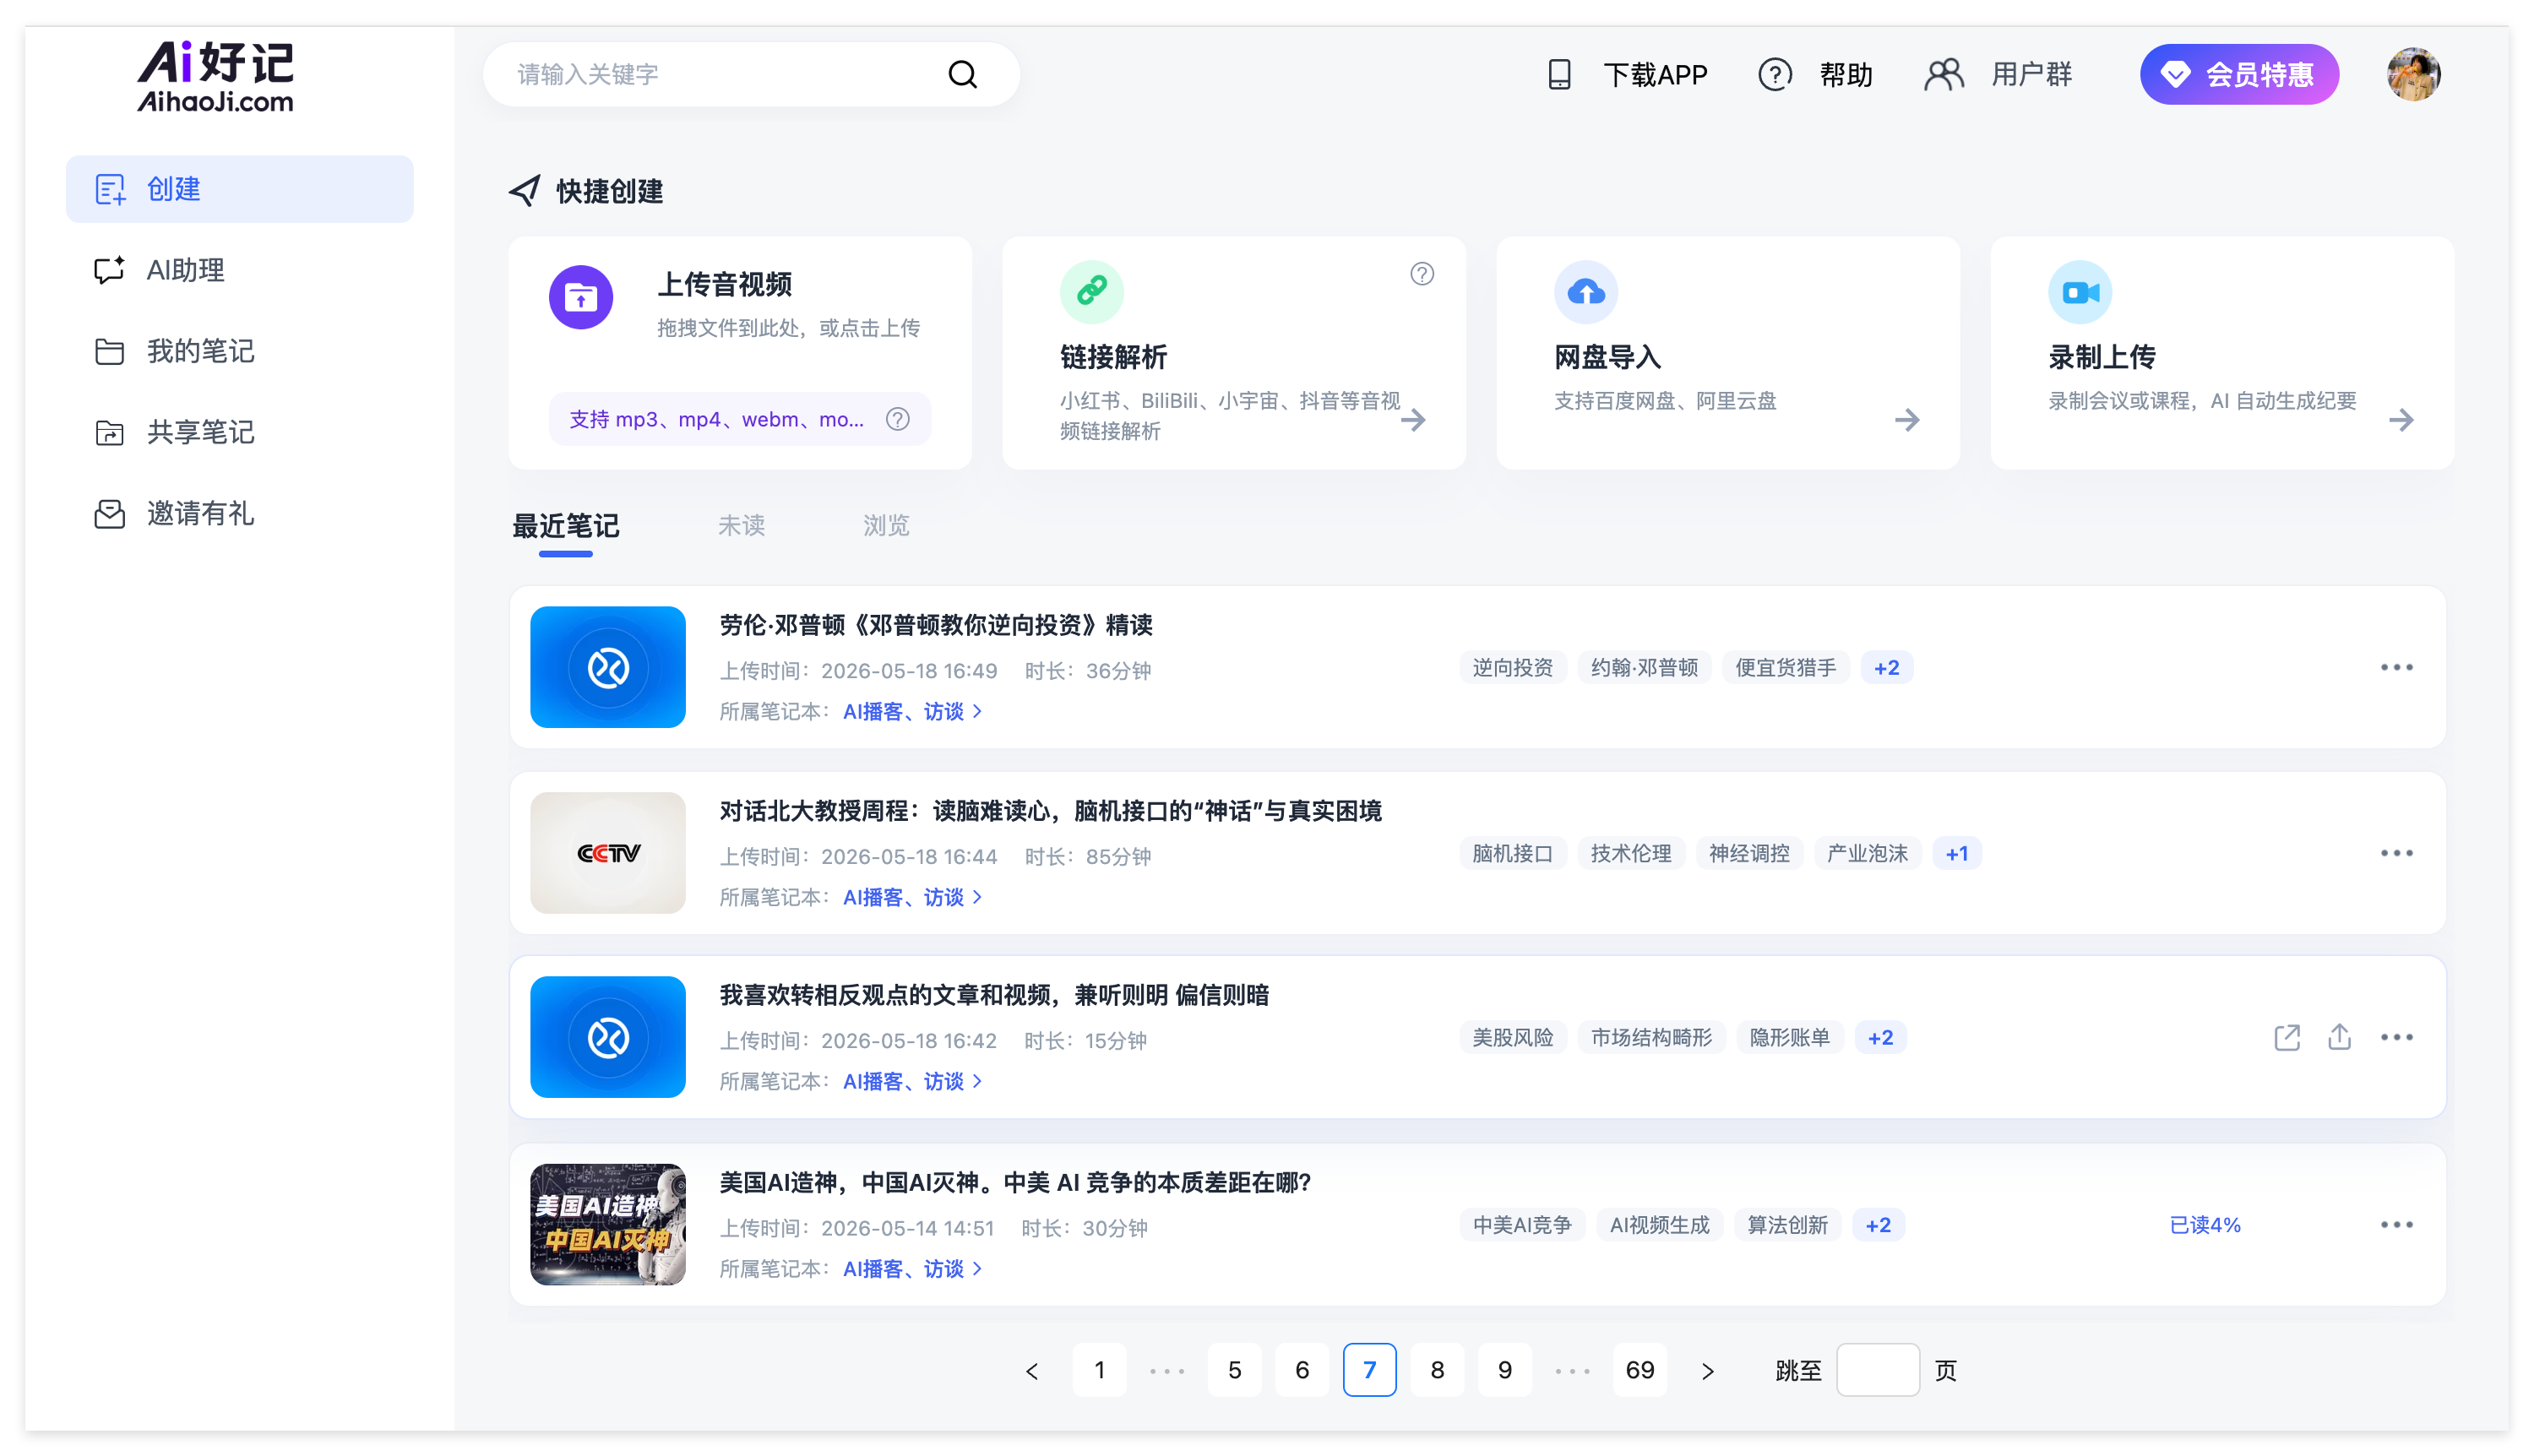Click open-in-new-window icon on 我喜欢转相反观点 note

(2286, 1037)
